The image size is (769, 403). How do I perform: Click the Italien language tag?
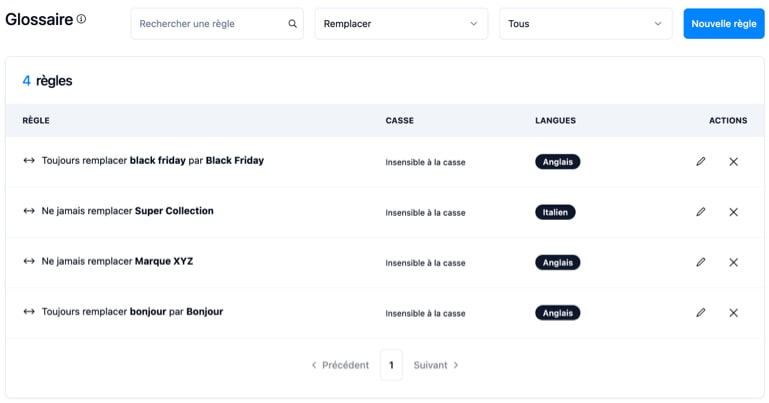pyautogui.click(x=555, y=212)
